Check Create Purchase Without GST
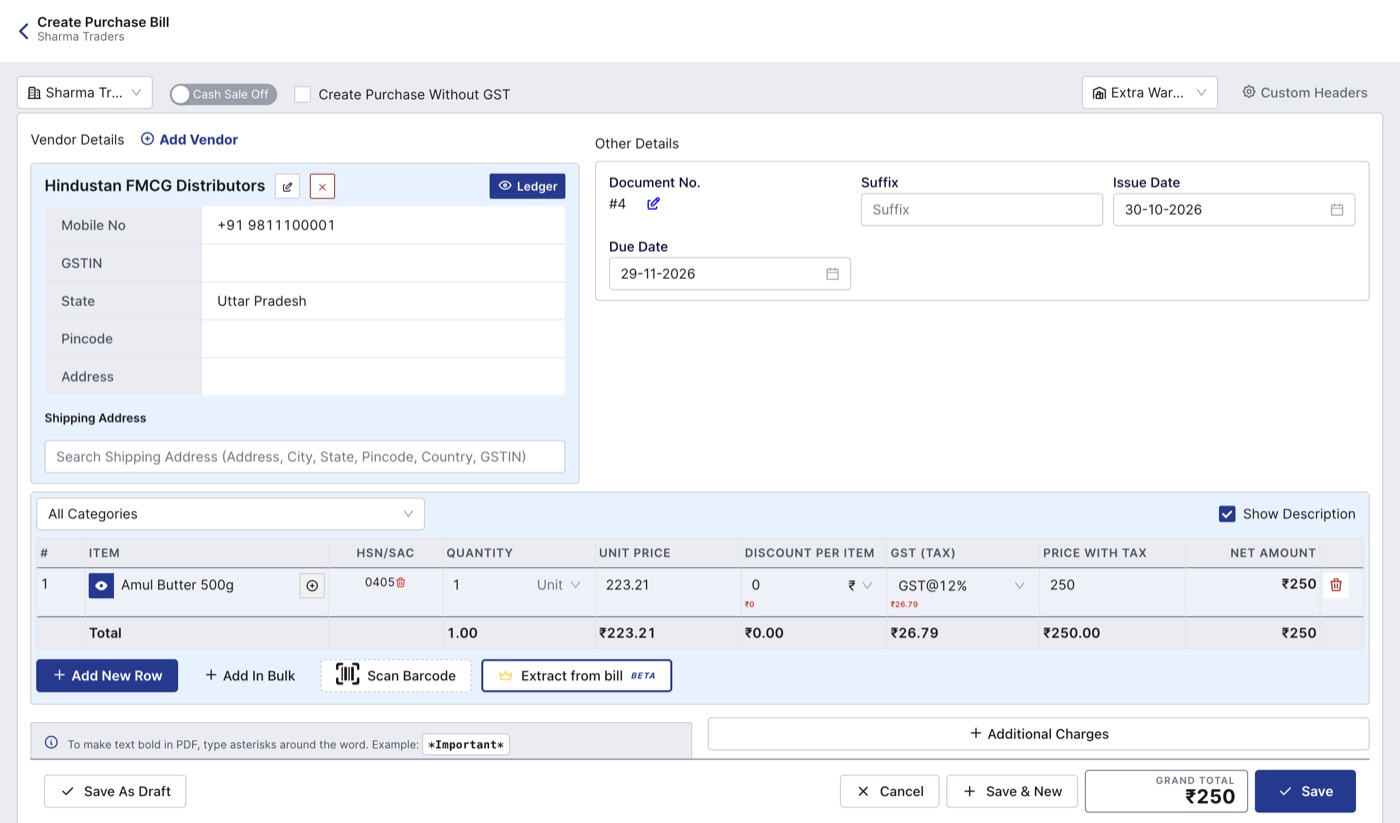The image size is (1400, 823). [x=303, y=94]
